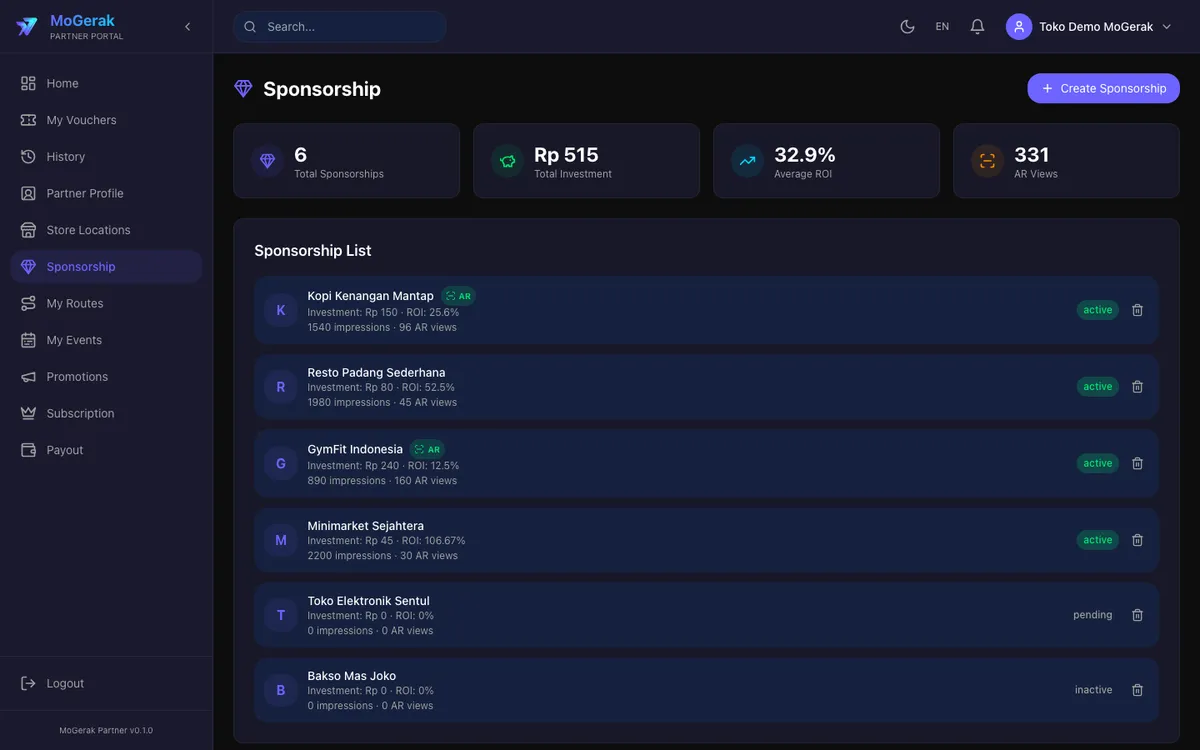Delete Resto Padang Sederhana sponsorship
The image size is (1200, 750).
click(1137, 387)
